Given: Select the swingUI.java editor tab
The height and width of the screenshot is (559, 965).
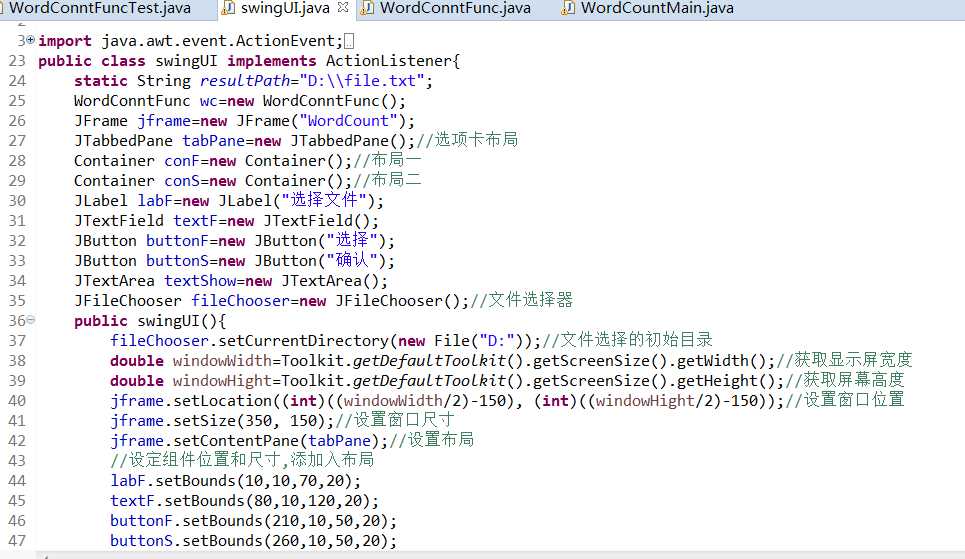Looking at the screenshot, I should point(285,9).
